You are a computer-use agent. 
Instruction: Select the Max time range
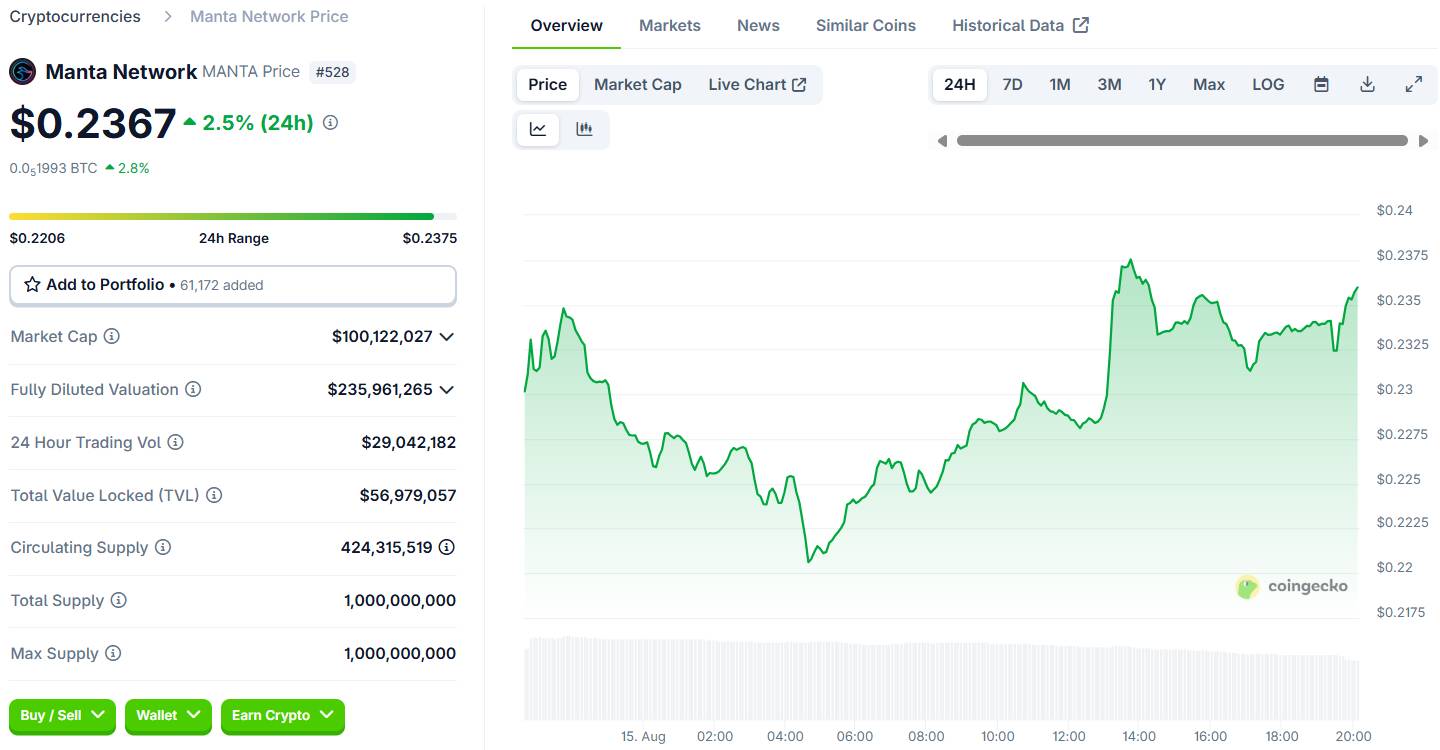point(1209,85)
